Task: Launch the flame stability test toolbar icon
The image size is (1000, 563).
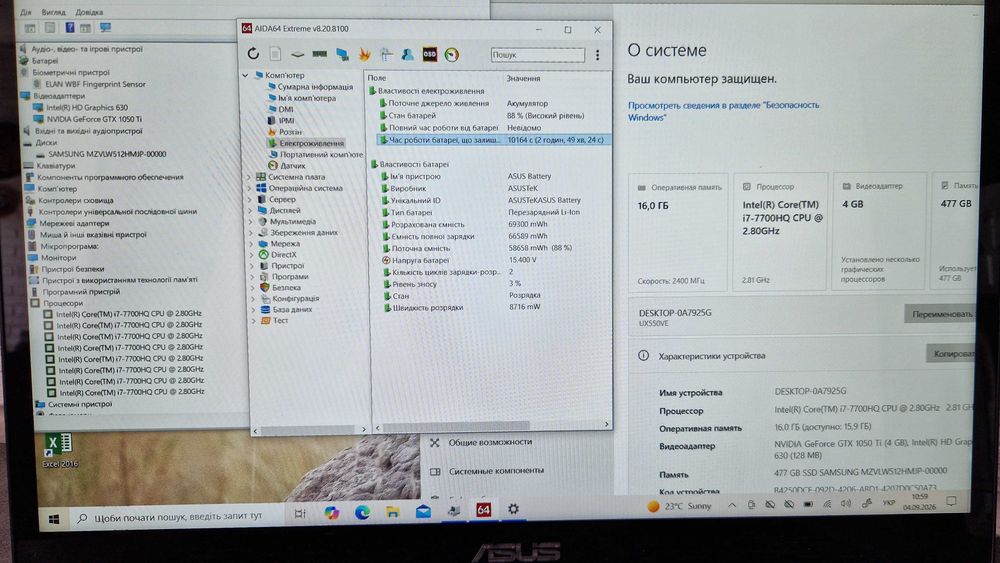Action: pos(364,55)
